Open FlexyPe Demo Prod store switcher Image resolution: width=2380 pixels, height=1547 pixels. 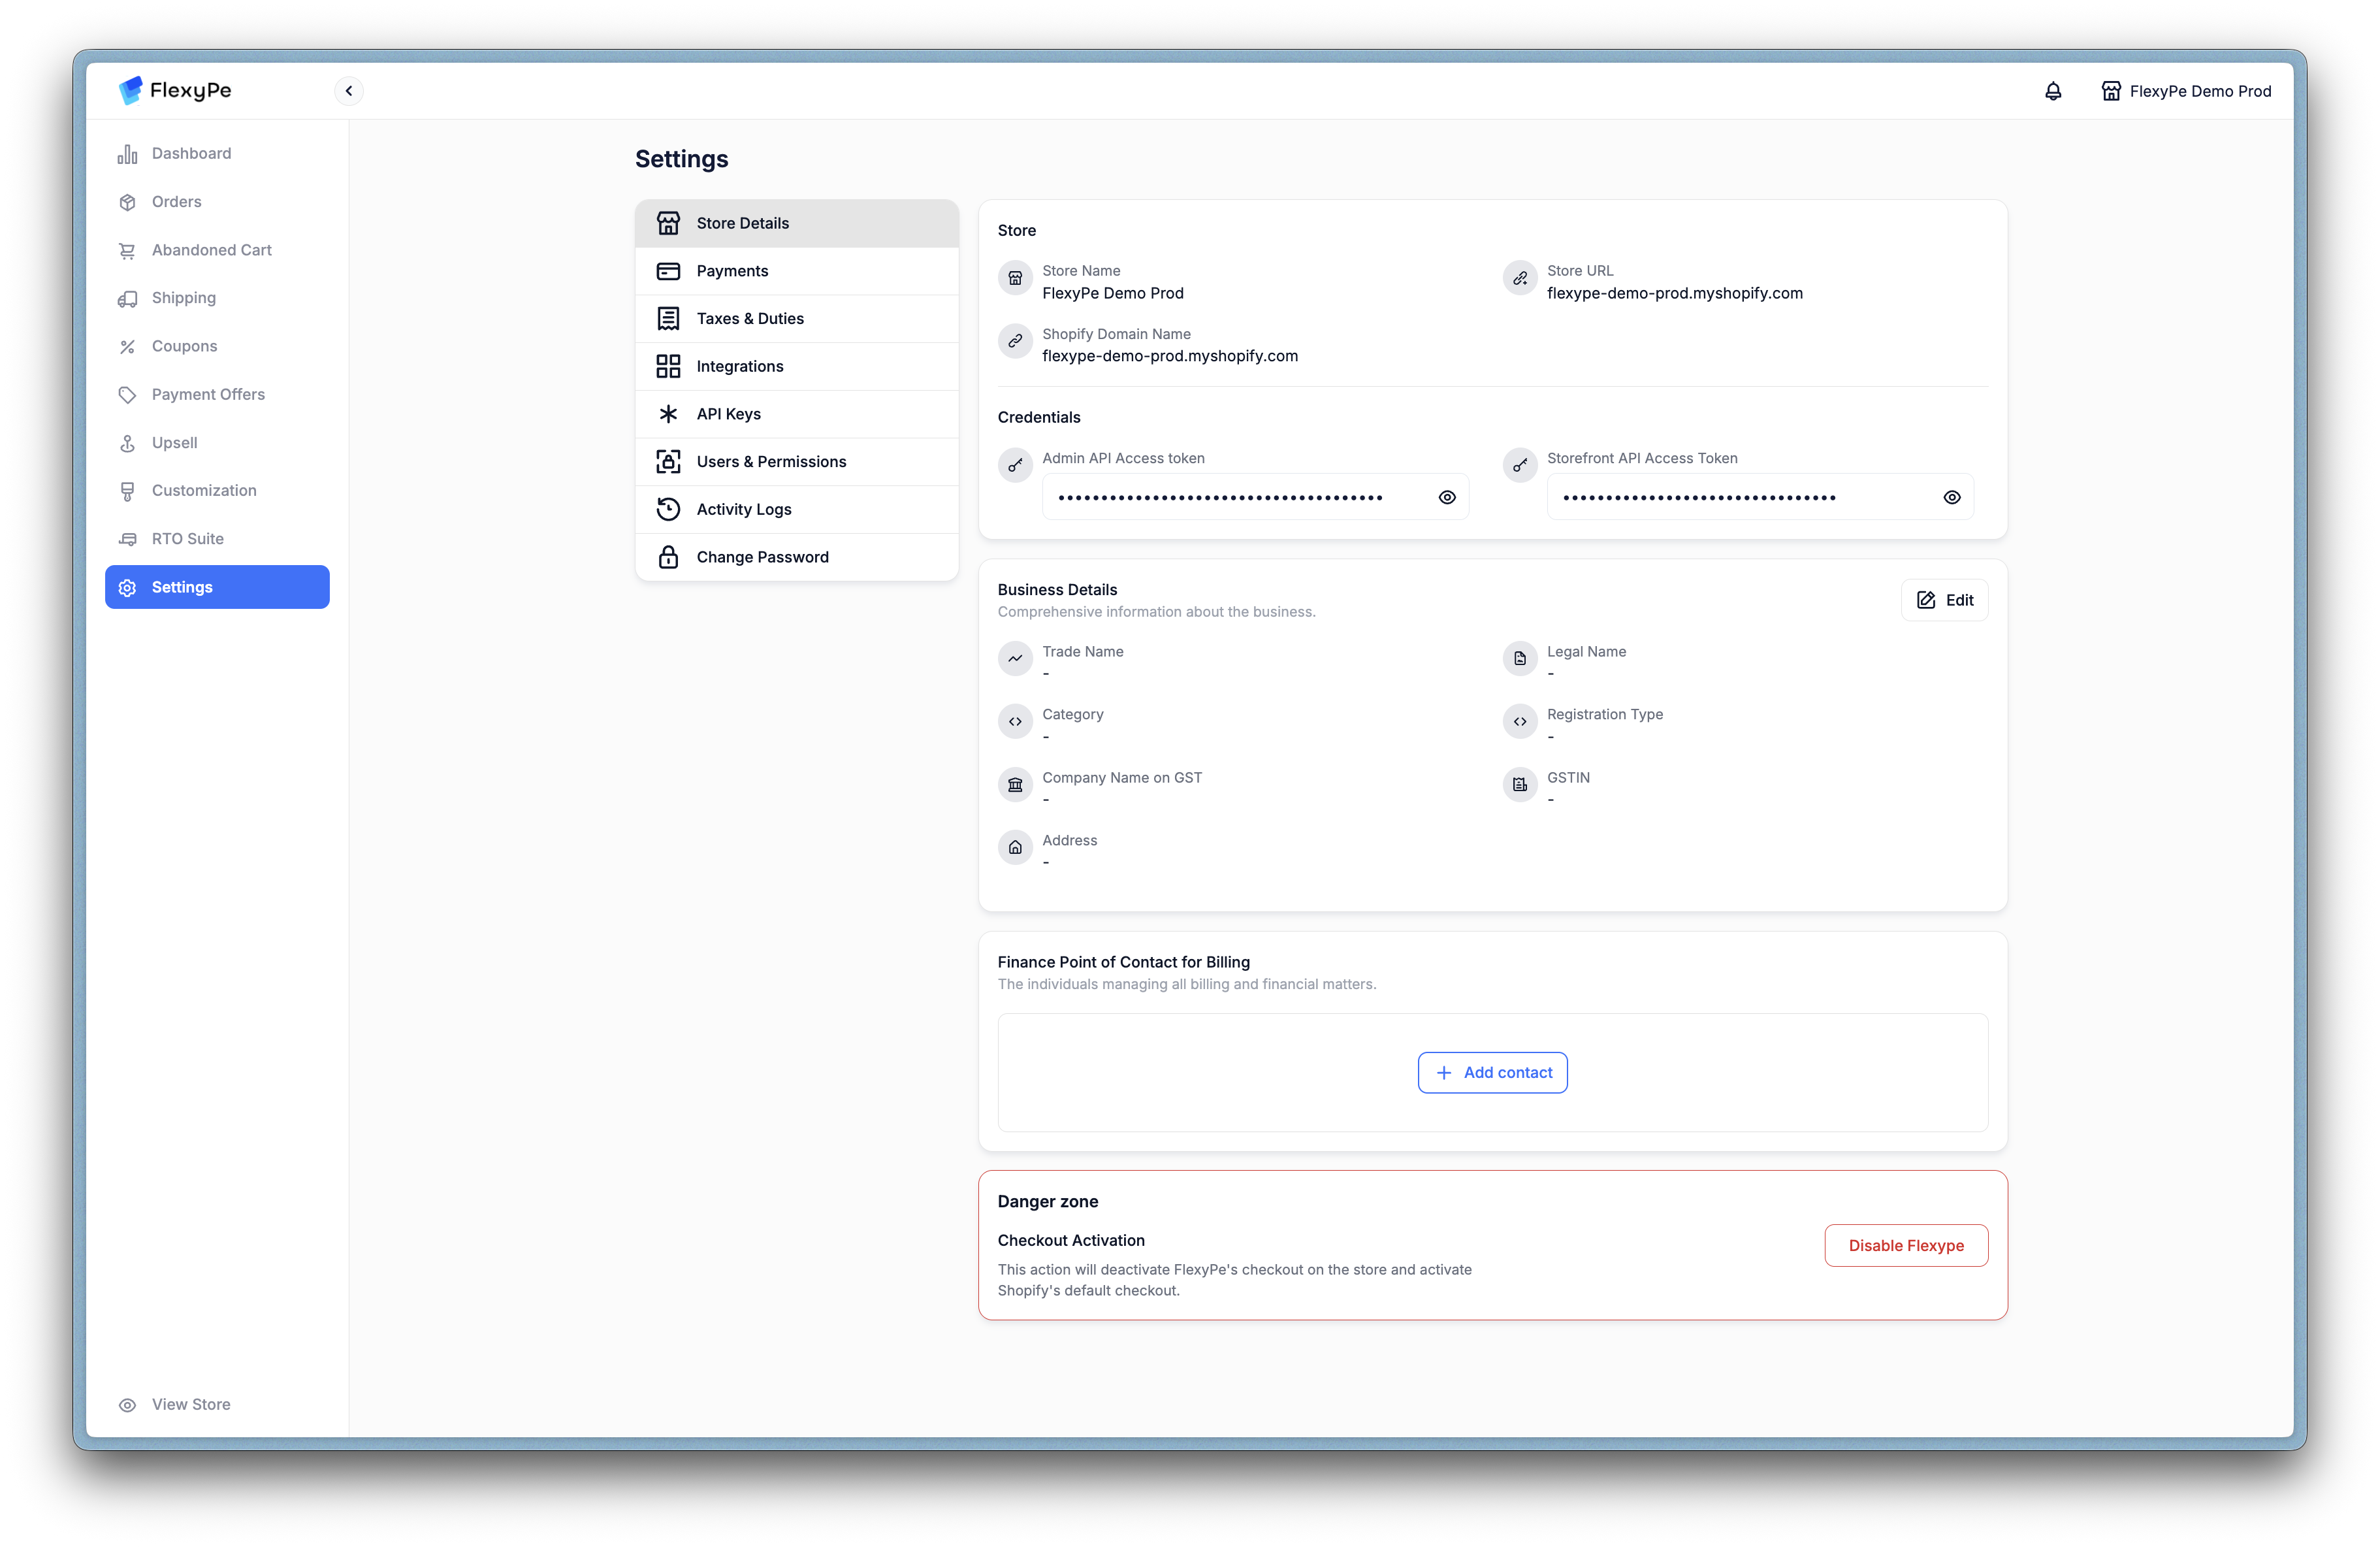click(2186, 91)
